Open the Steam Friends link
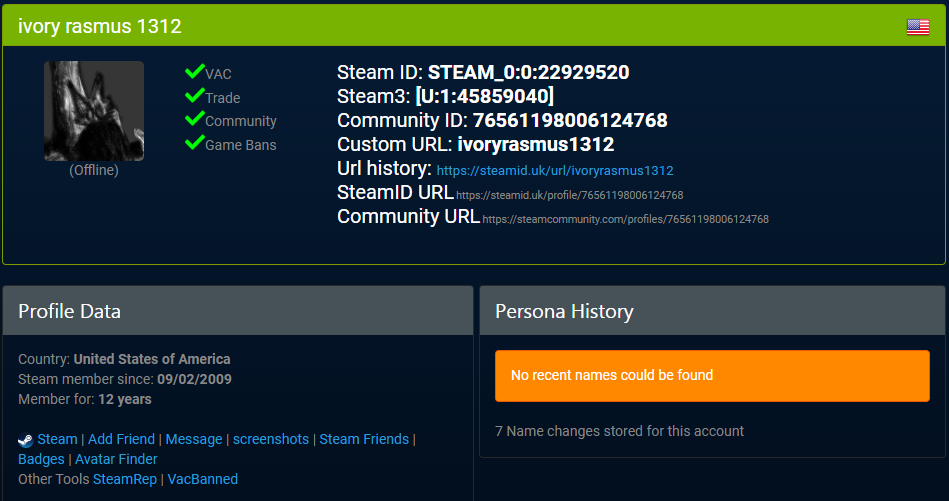Image resolution: width=949 pixels, height=501 pixels. (x=364, y=439)
